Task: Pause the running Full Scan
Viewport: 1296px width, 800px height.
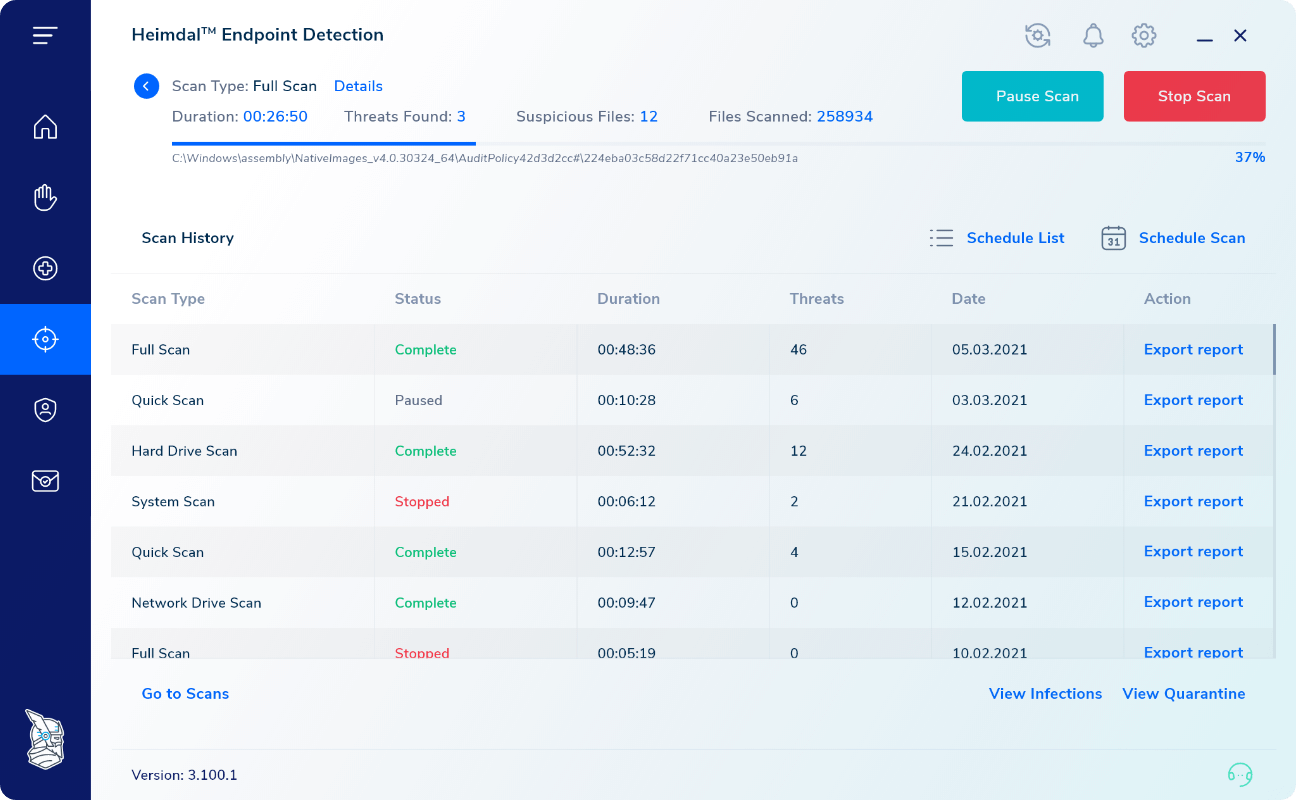Action: pyautogui.click(x=1032, y=96)
